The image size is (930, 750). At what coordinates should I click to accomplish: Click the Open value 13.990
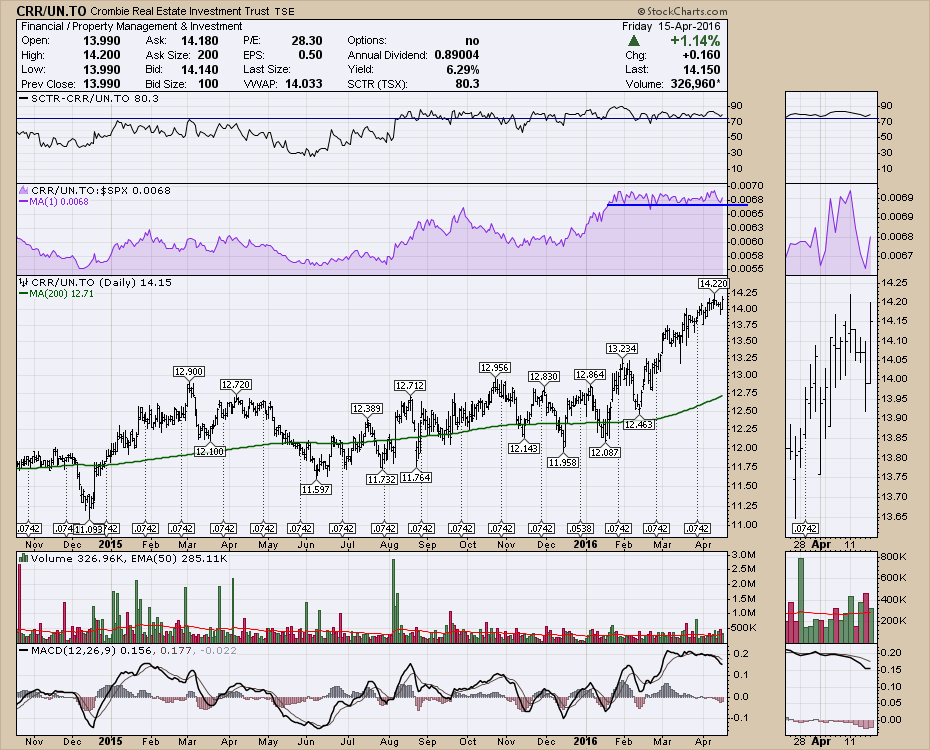click(101, 40)
